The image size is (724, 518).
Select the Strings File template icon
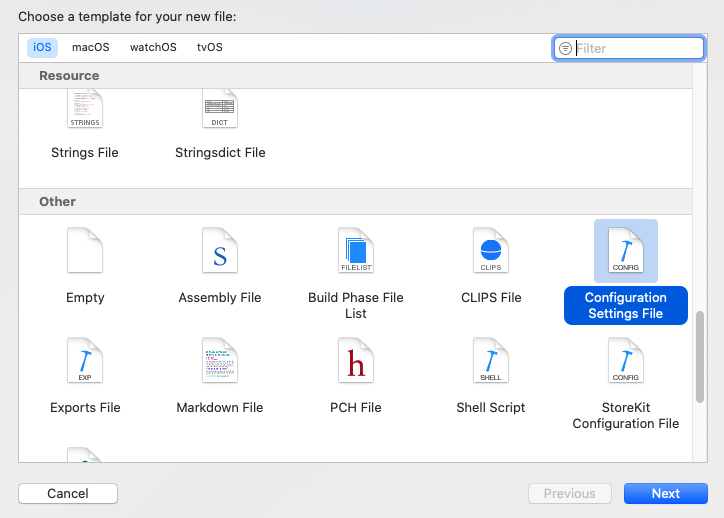(85, 110)
